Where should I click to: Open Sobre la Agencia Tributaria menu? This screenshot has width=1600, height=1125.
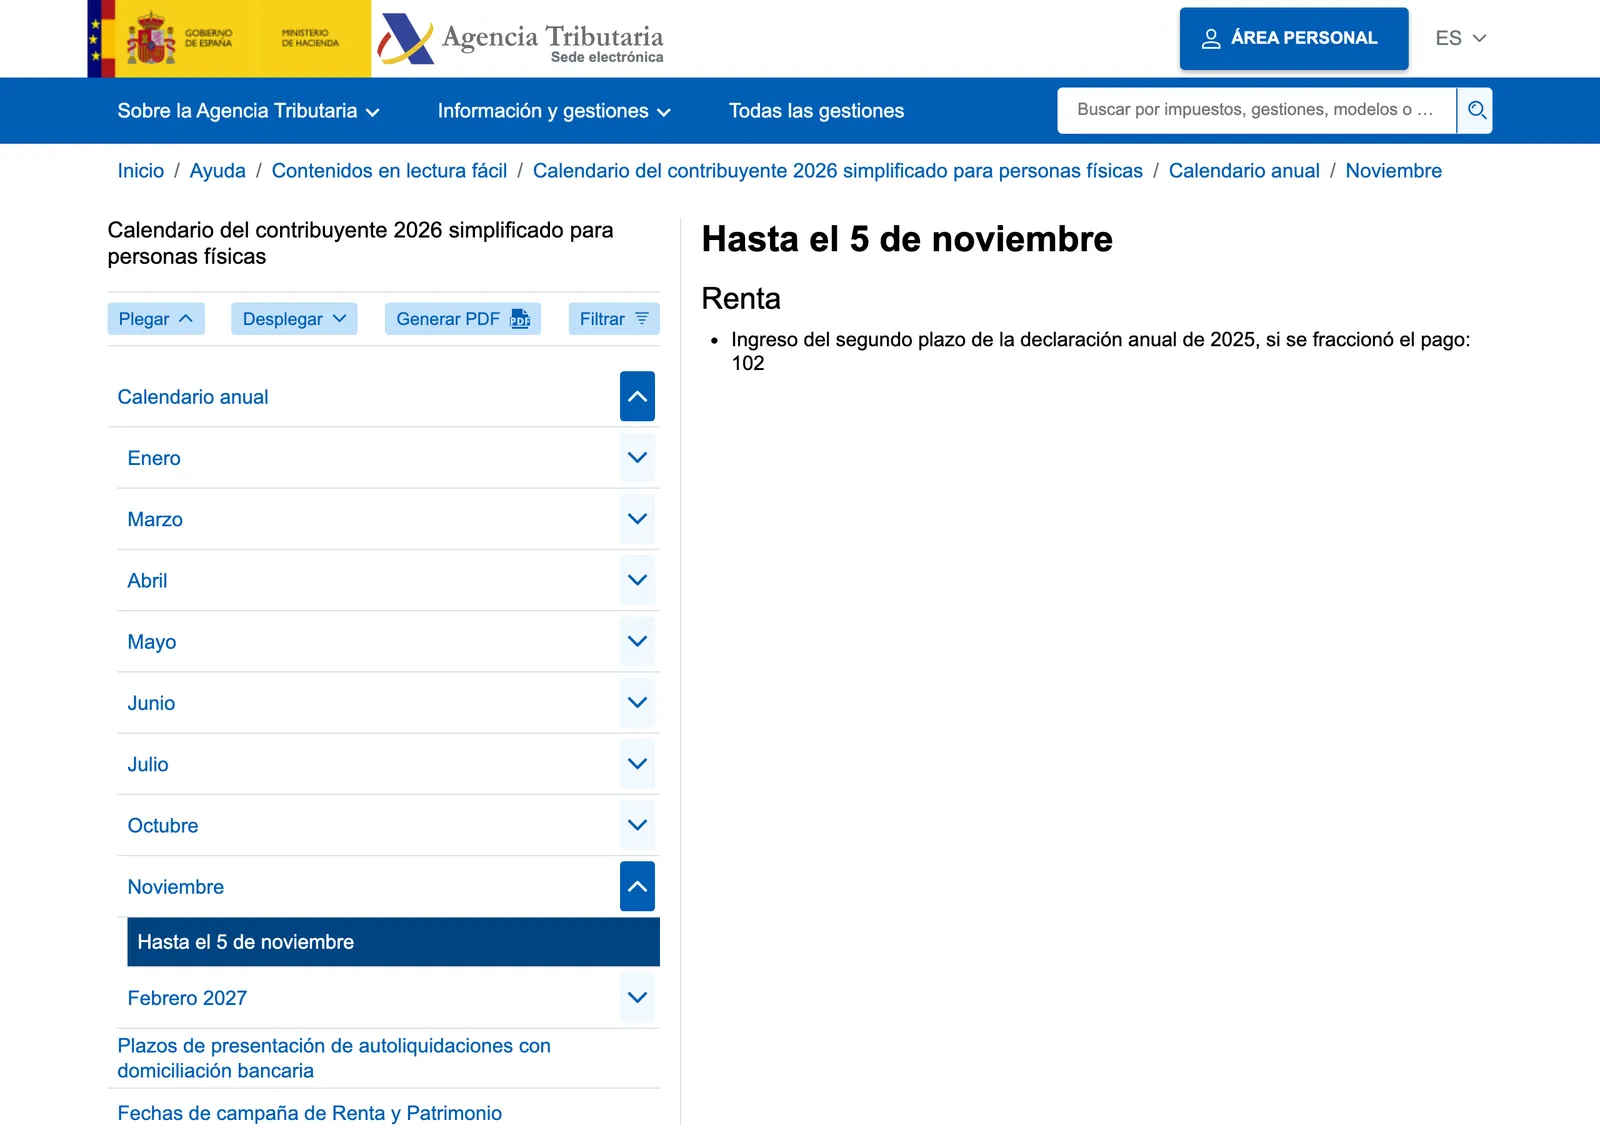[x=248, y=111]
